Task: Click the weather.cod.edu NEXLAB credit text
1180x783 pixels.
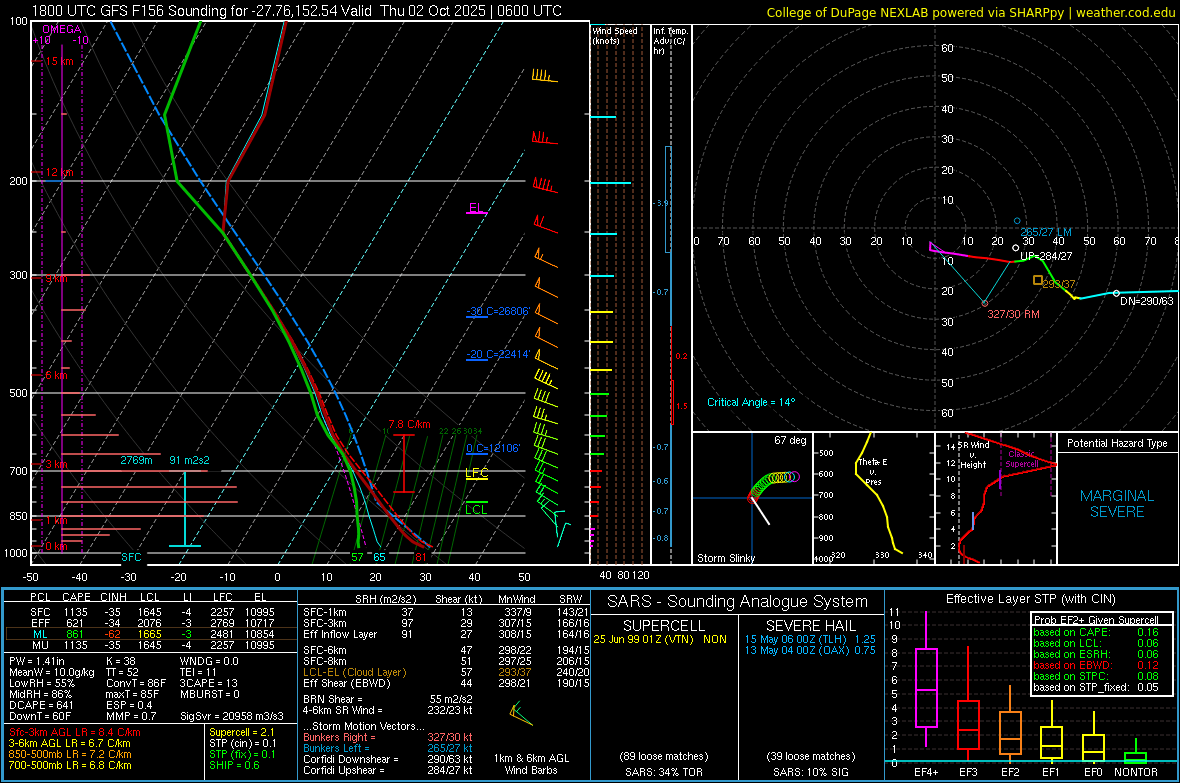Action: (x=970, y=12)
